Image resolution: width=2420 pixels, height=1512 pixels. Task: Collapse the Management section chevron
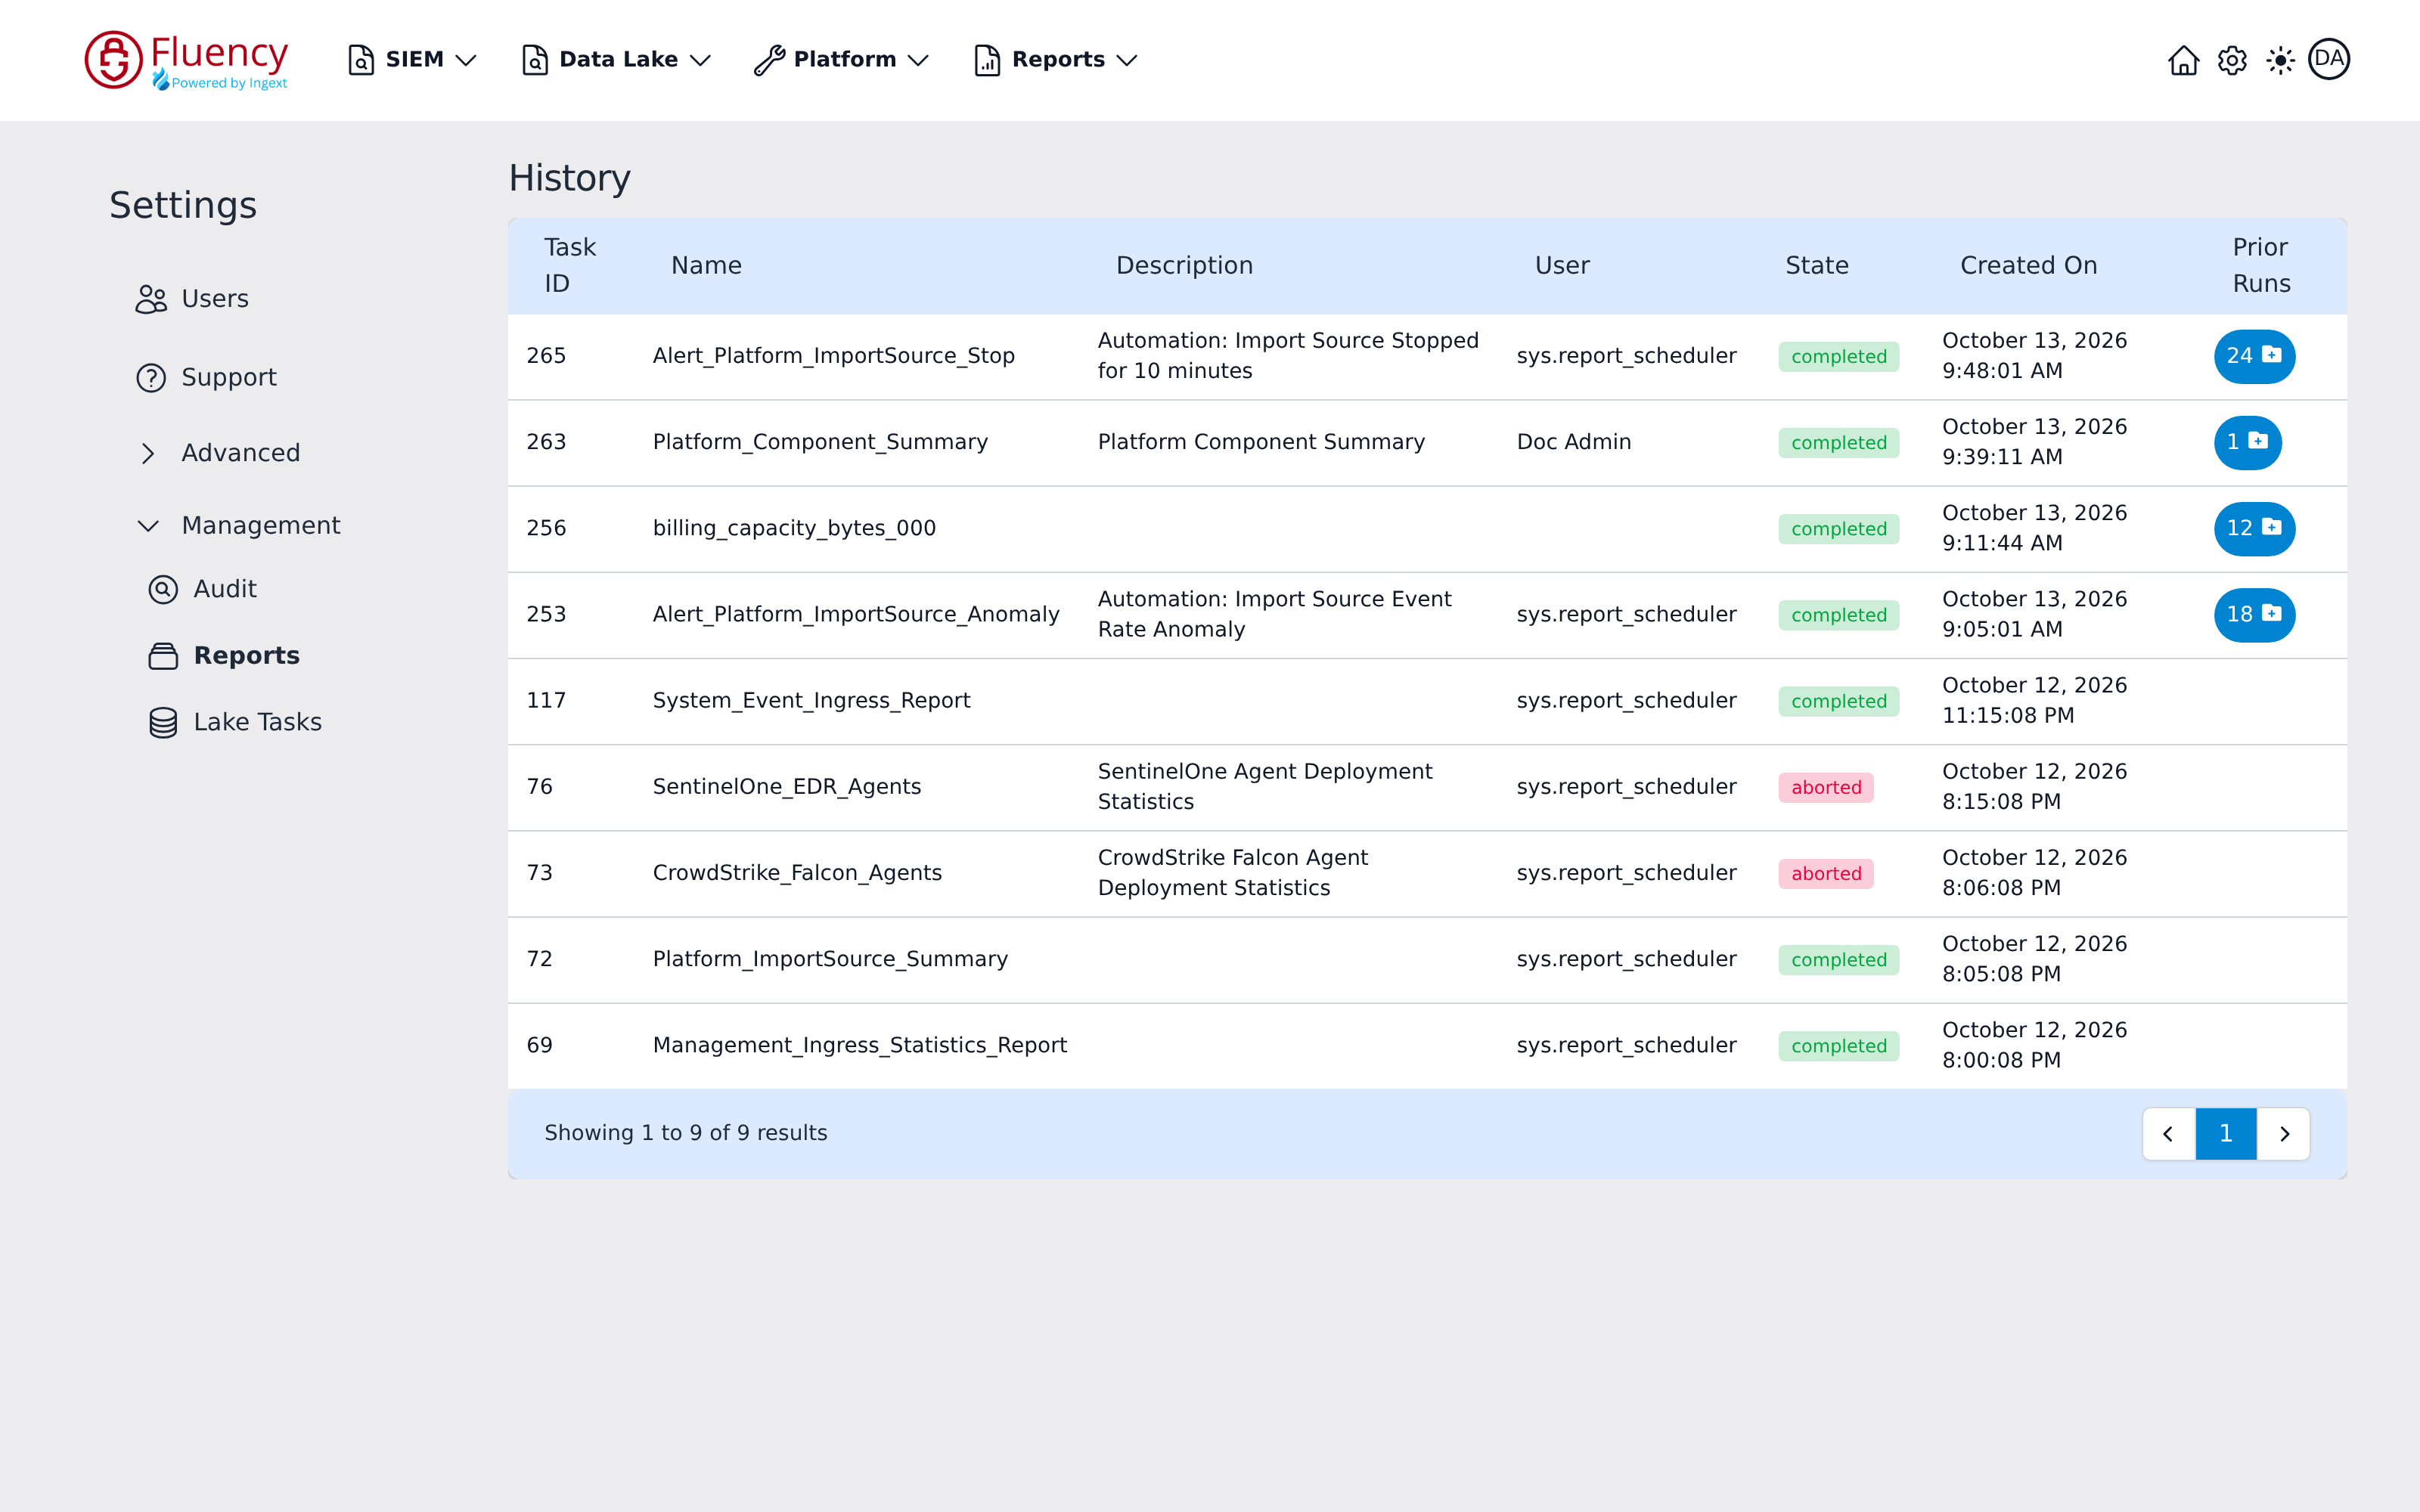click(x=148, y=526)
